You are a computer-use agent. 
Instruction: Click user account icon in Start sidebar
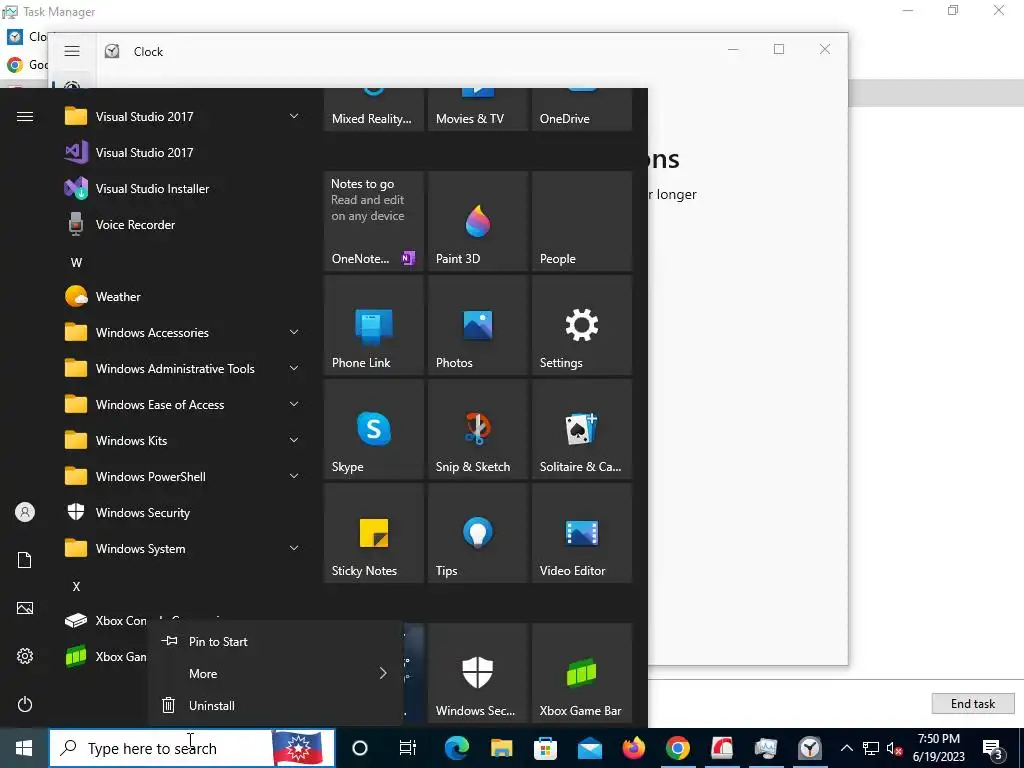25,512
